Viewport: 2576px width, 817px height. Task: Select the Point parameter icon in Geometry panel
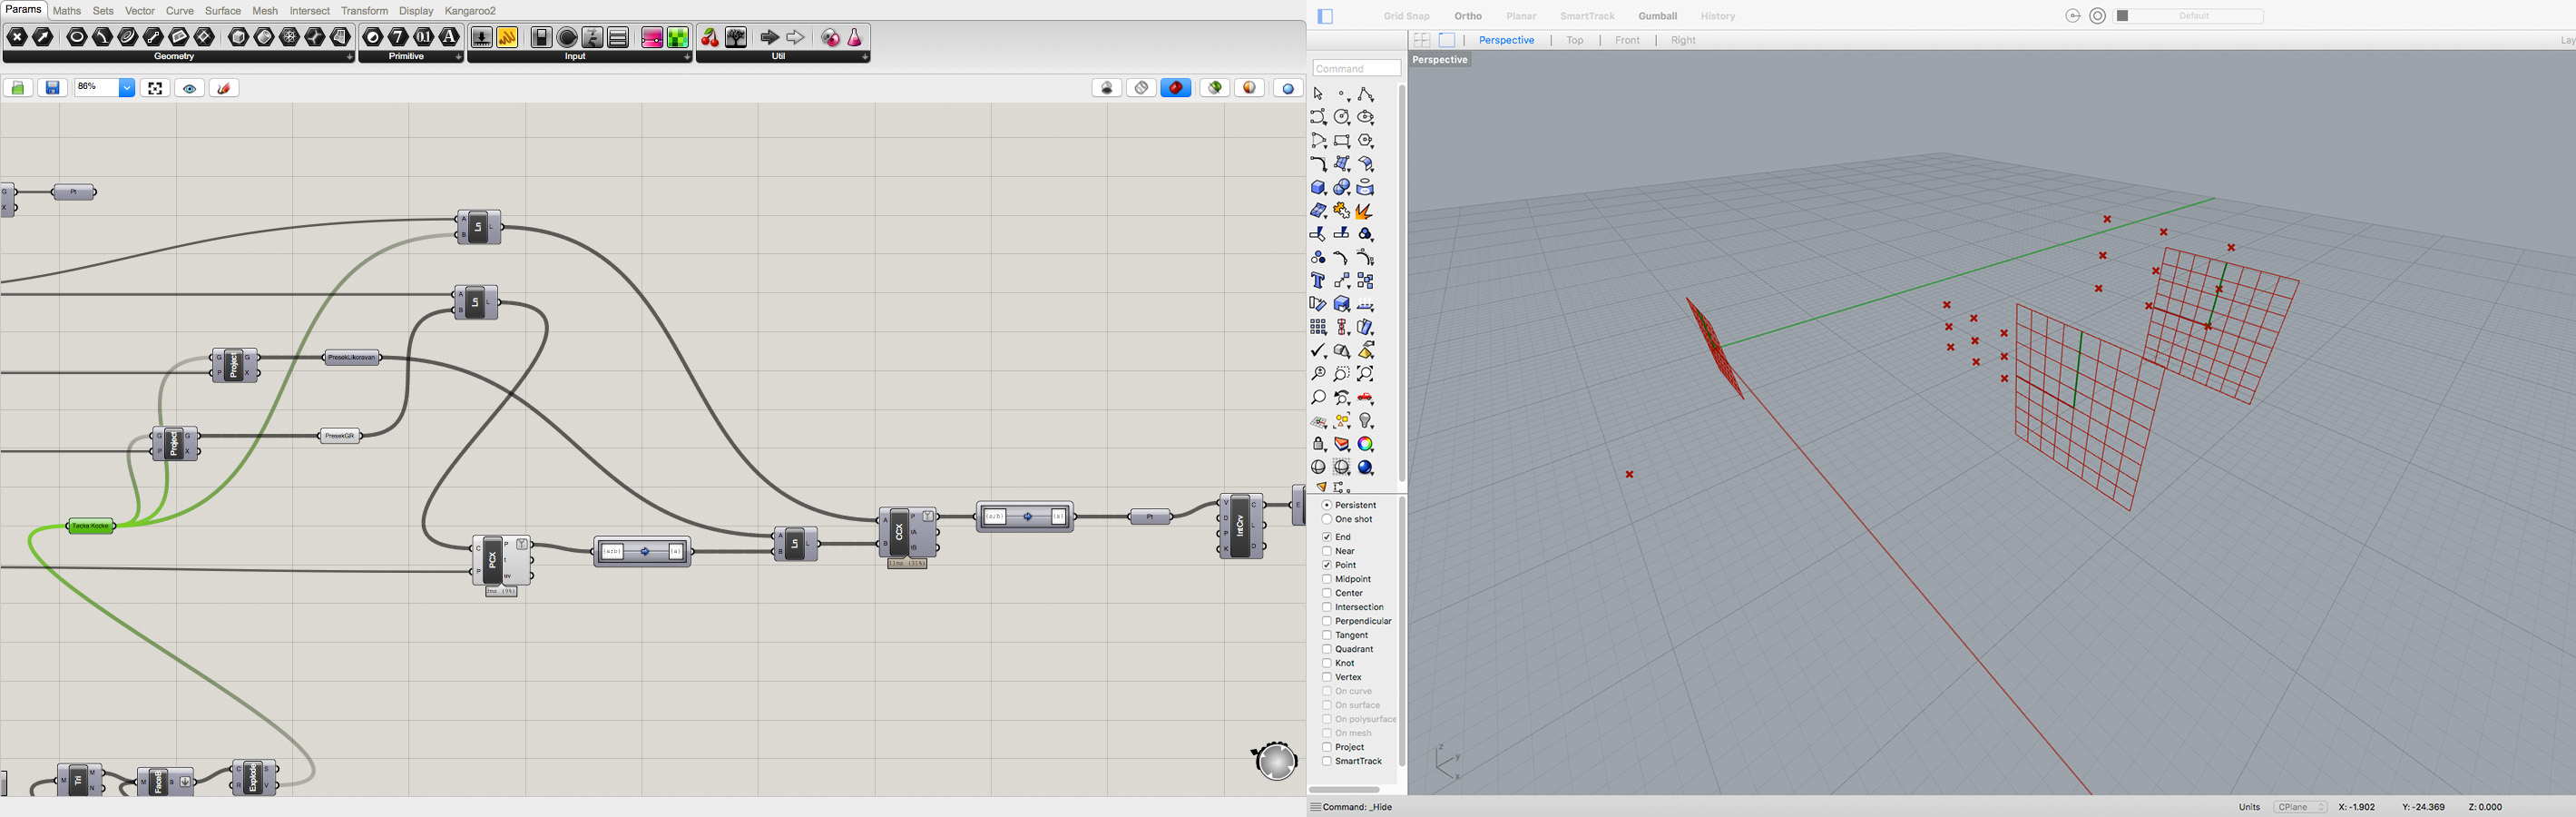[18, 37]
